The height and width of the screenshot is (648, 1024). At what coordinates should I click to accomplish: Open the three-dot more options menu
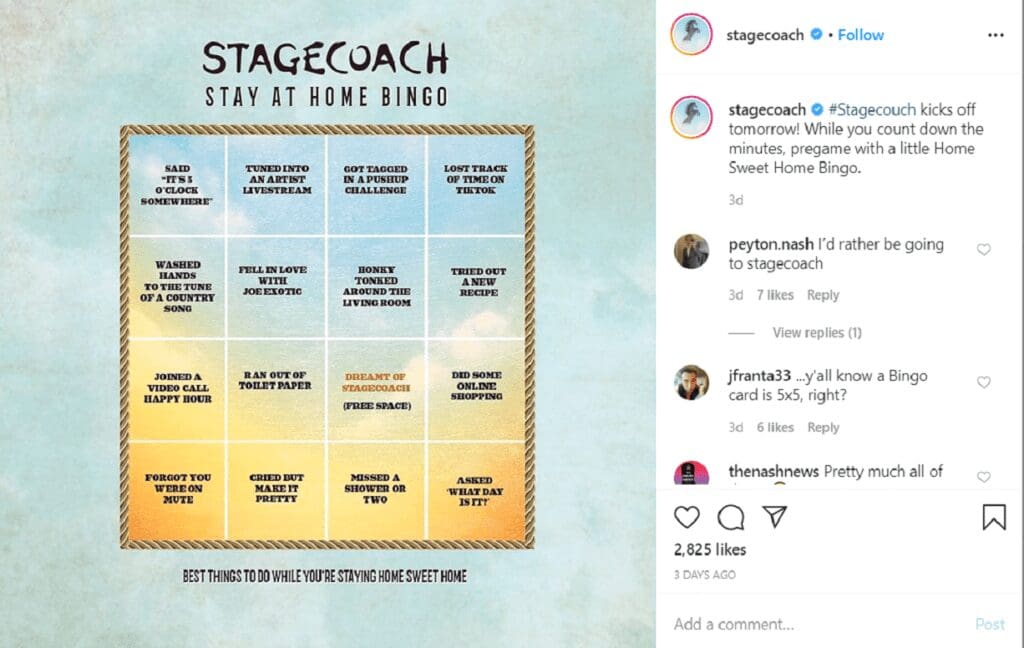995,35
